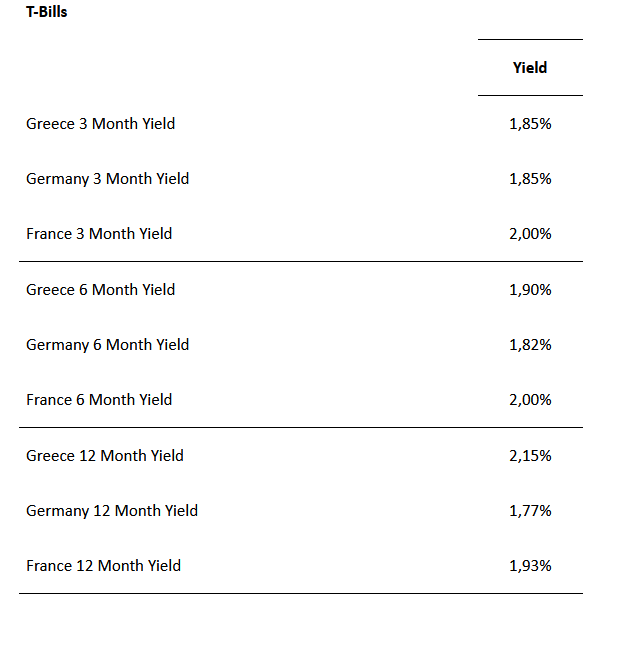The image size is (624, 647).
Task: Select the Germany 6 Month Yield label
Action: (x=107, y=345)
